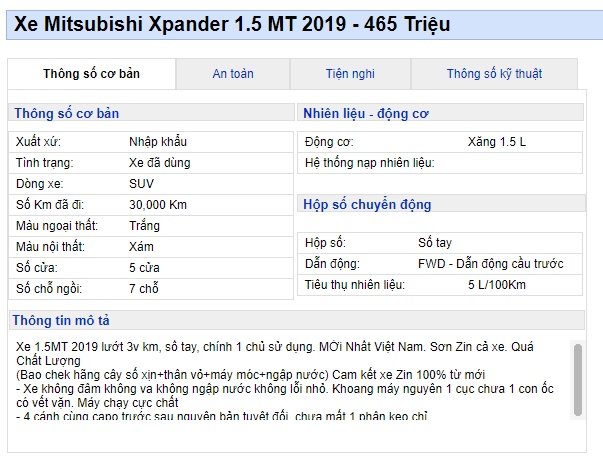Viewport: 603px width, 458px height.
Task: Click the 30,000 Km mileage value
Action: click(x=158, y=205)
